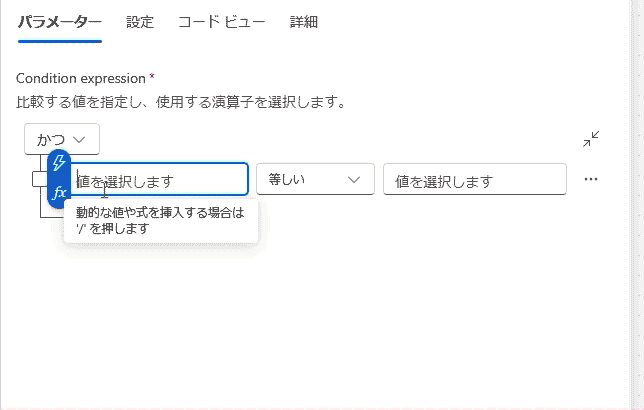Image resolution: width=644 pixels, height=410 pixels.
Task: Click the red required asterisk marker
Action: [x=152, y=77]
